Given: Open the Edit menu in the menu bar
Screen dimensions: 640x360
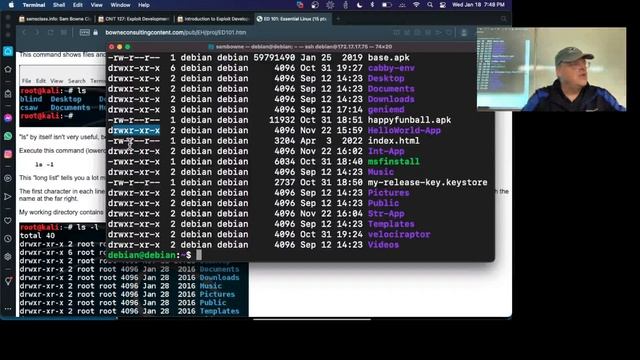Looking at the screenshot, I should pos(78,5).
